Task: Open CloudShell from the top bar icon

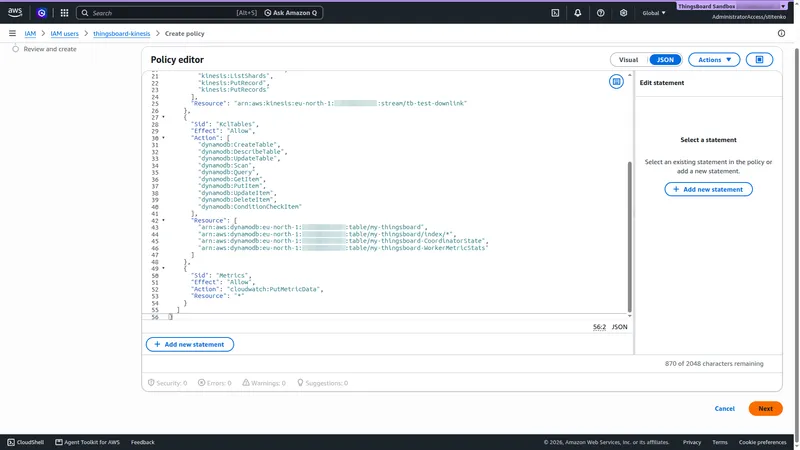Action: [555, 13]
